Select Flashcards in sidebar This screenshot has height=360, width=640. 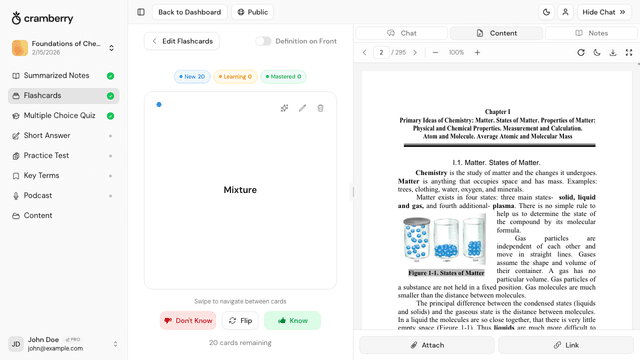point(64,96)
